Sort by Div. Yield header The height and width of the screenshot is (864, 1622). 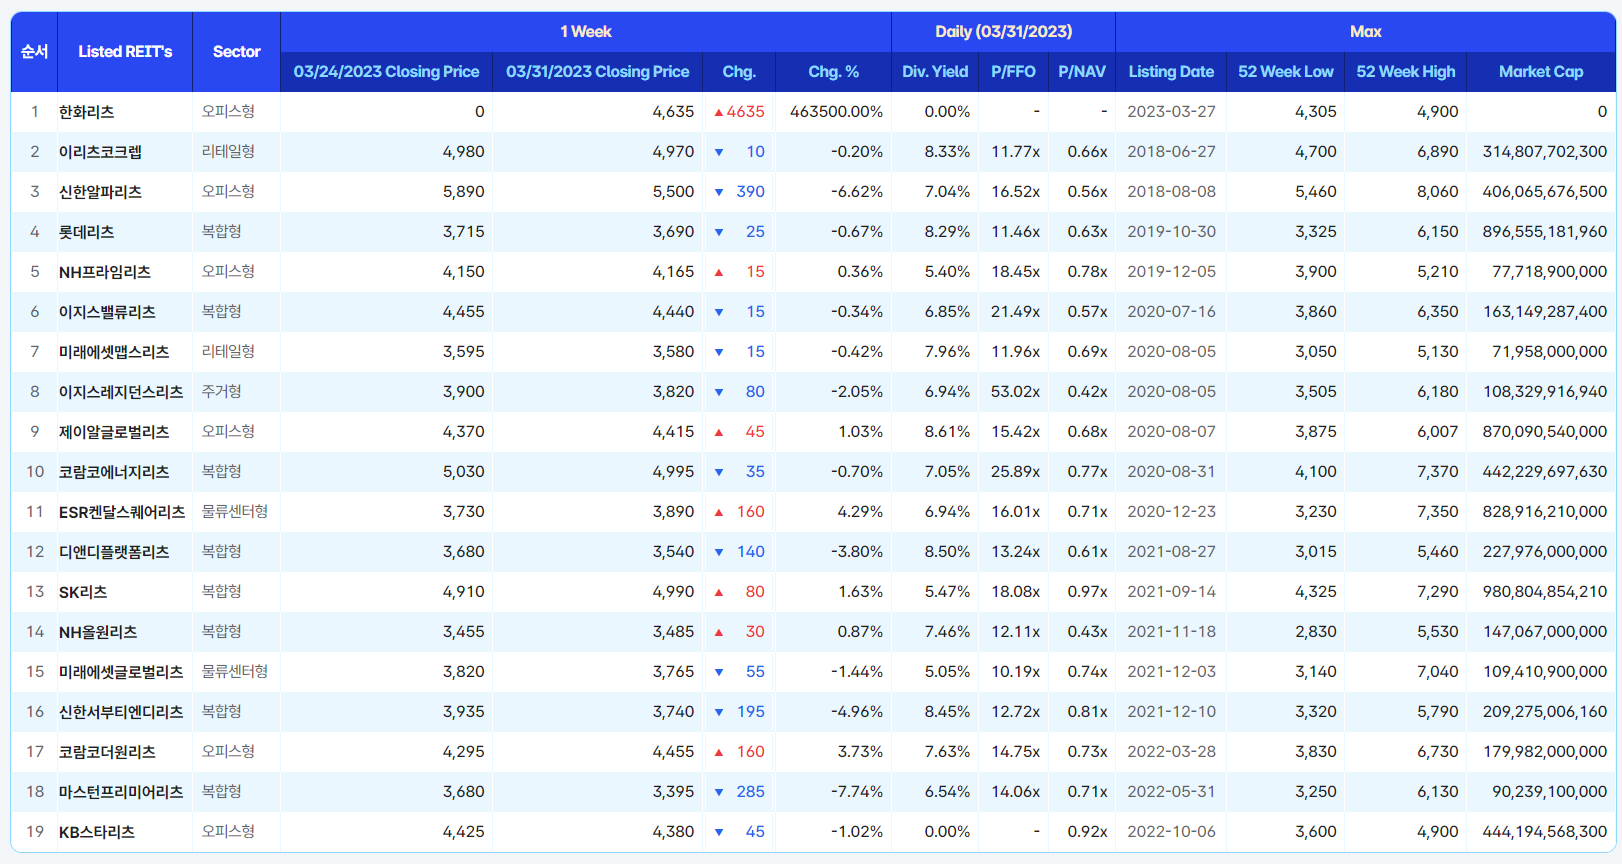click(x=935, y=72)
